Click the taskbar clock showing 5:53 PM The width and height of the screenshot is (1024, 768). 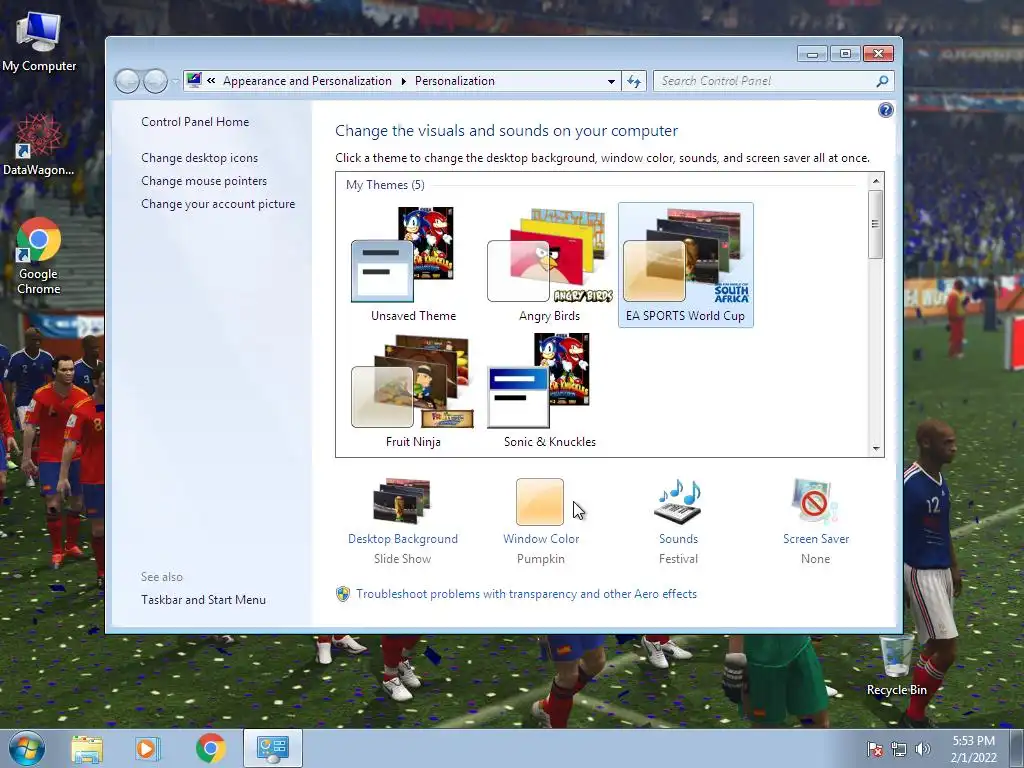click(973, 749)
